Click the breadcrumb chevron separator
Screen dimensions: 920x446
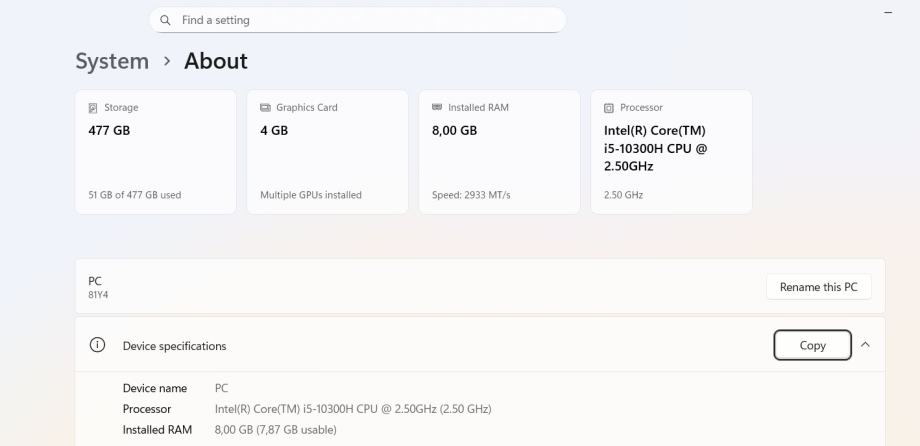167,61
